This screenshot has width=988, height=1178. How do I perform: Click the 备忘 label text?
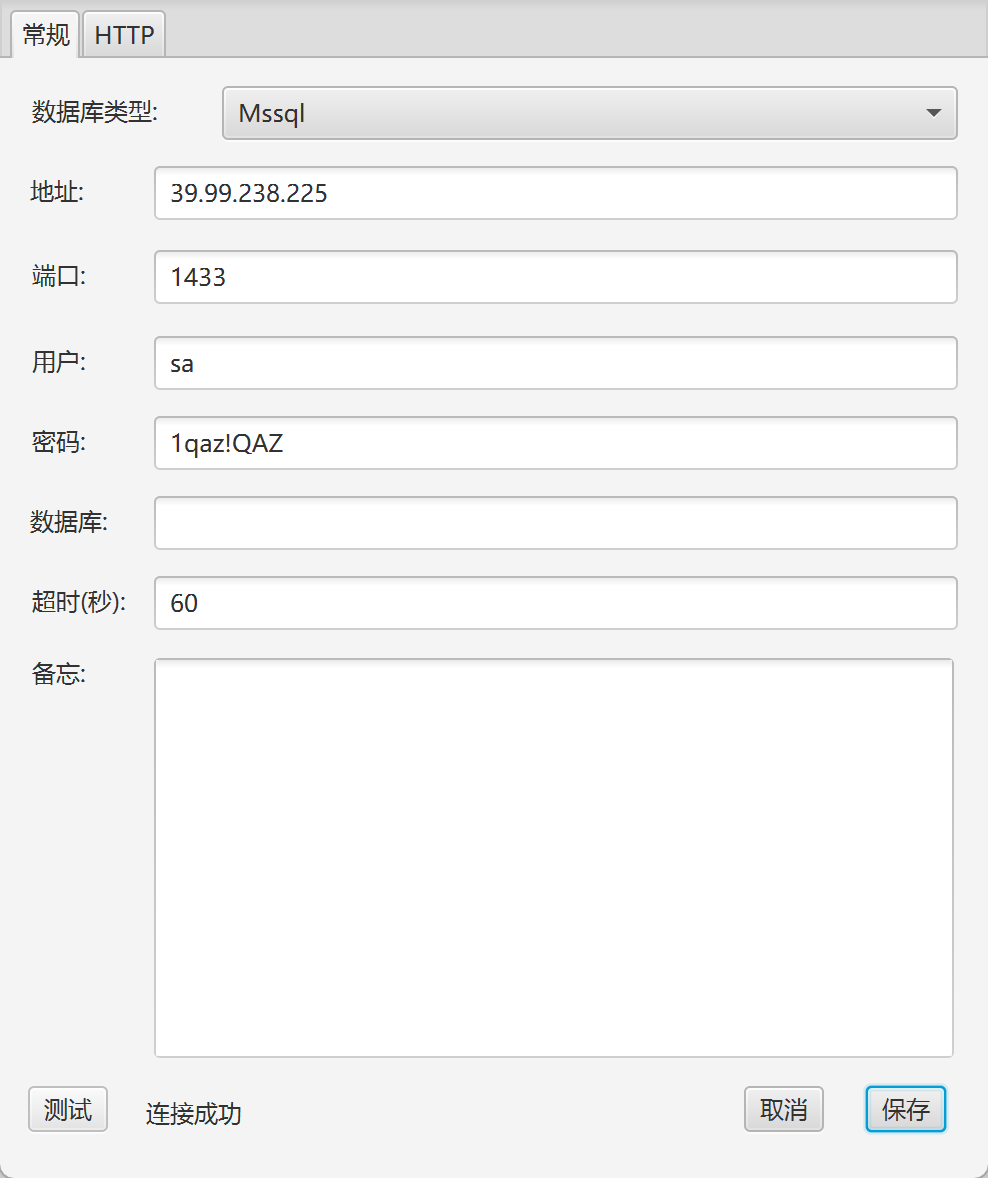tap(59, 674)
